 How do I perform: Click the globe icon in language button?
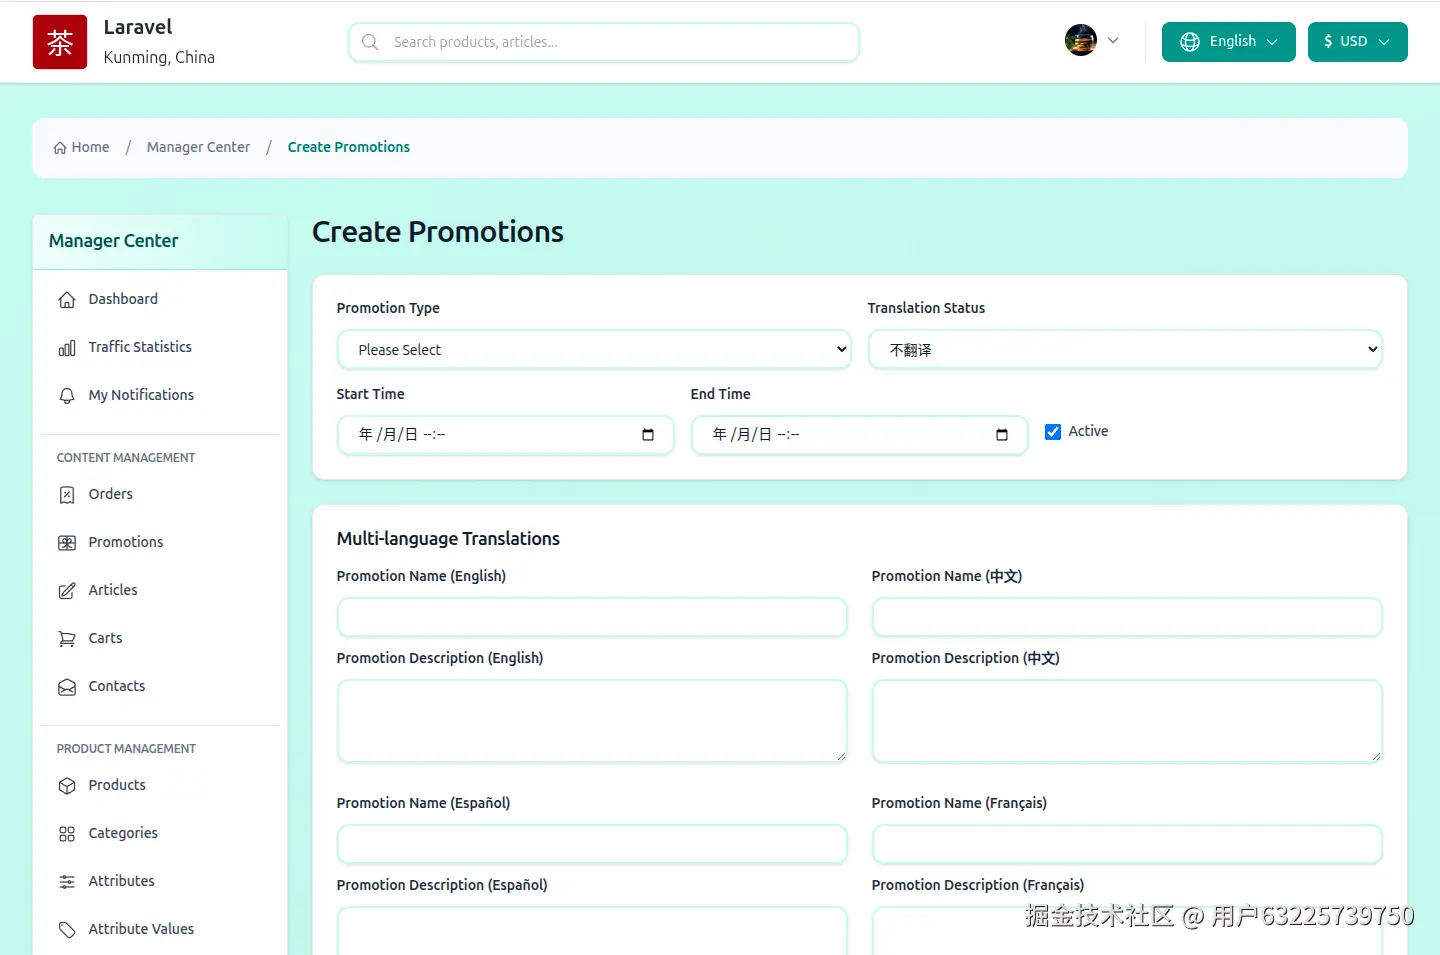pos(1190,42)
